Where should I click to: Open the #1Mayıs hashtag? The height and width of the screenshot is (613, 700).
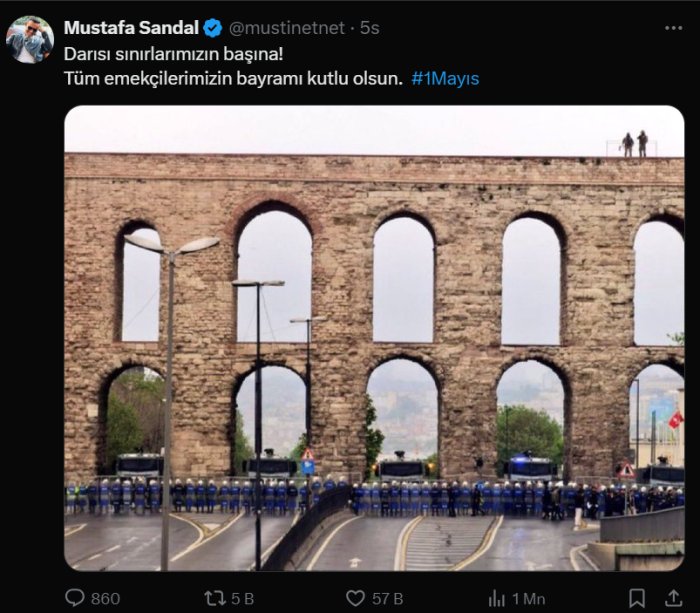click(445, 78)
